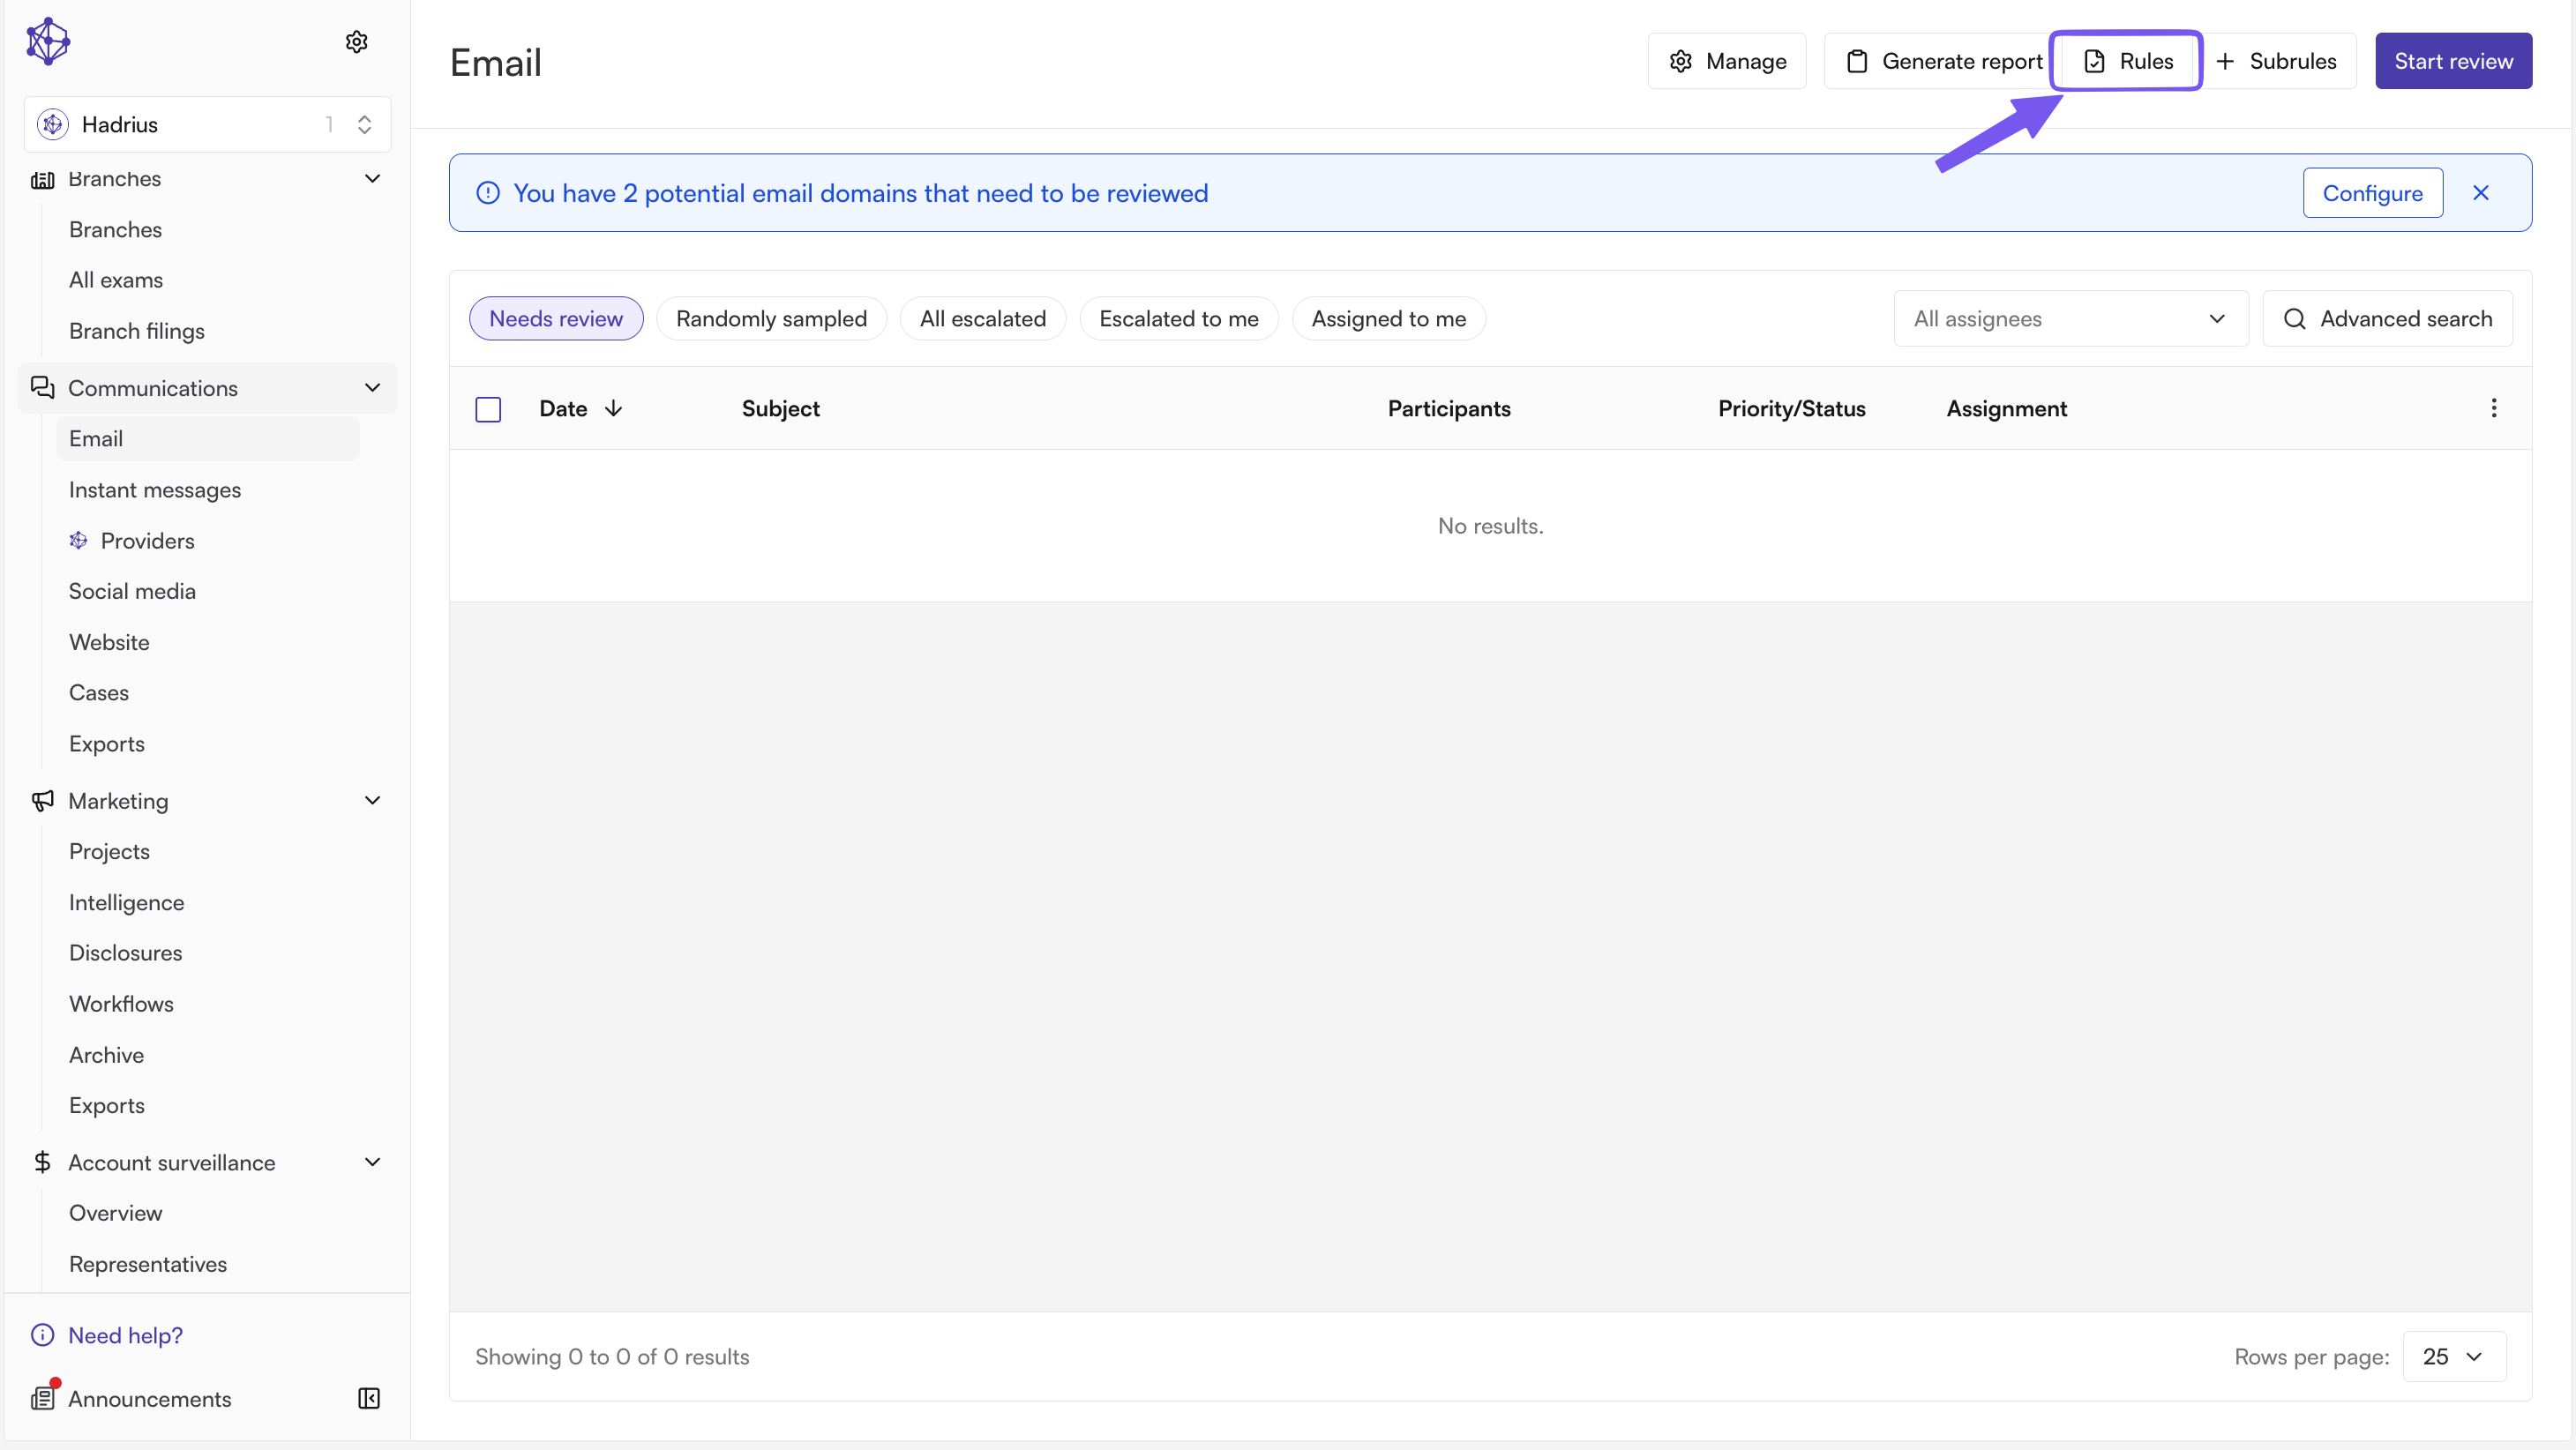
Task: Open the All assignees dropdown
Action: click(2070, 319)
